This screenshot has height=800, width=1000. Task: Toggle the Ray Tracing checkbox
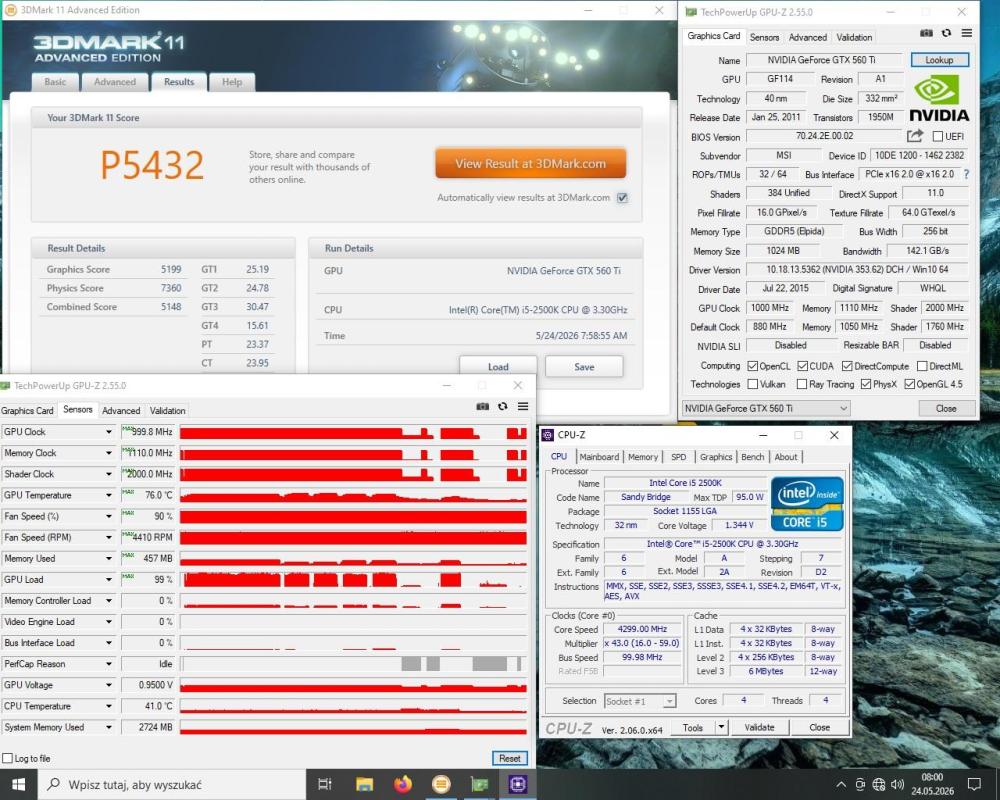click(802, 384)
